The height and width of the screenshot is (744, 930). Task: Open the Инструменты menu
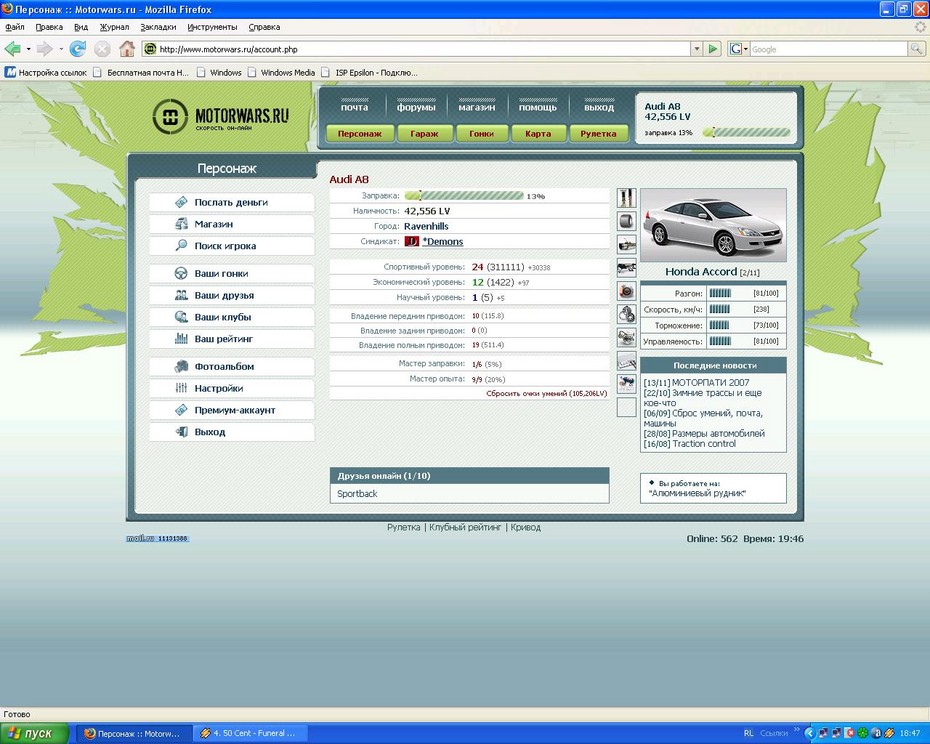coord(212,27)
